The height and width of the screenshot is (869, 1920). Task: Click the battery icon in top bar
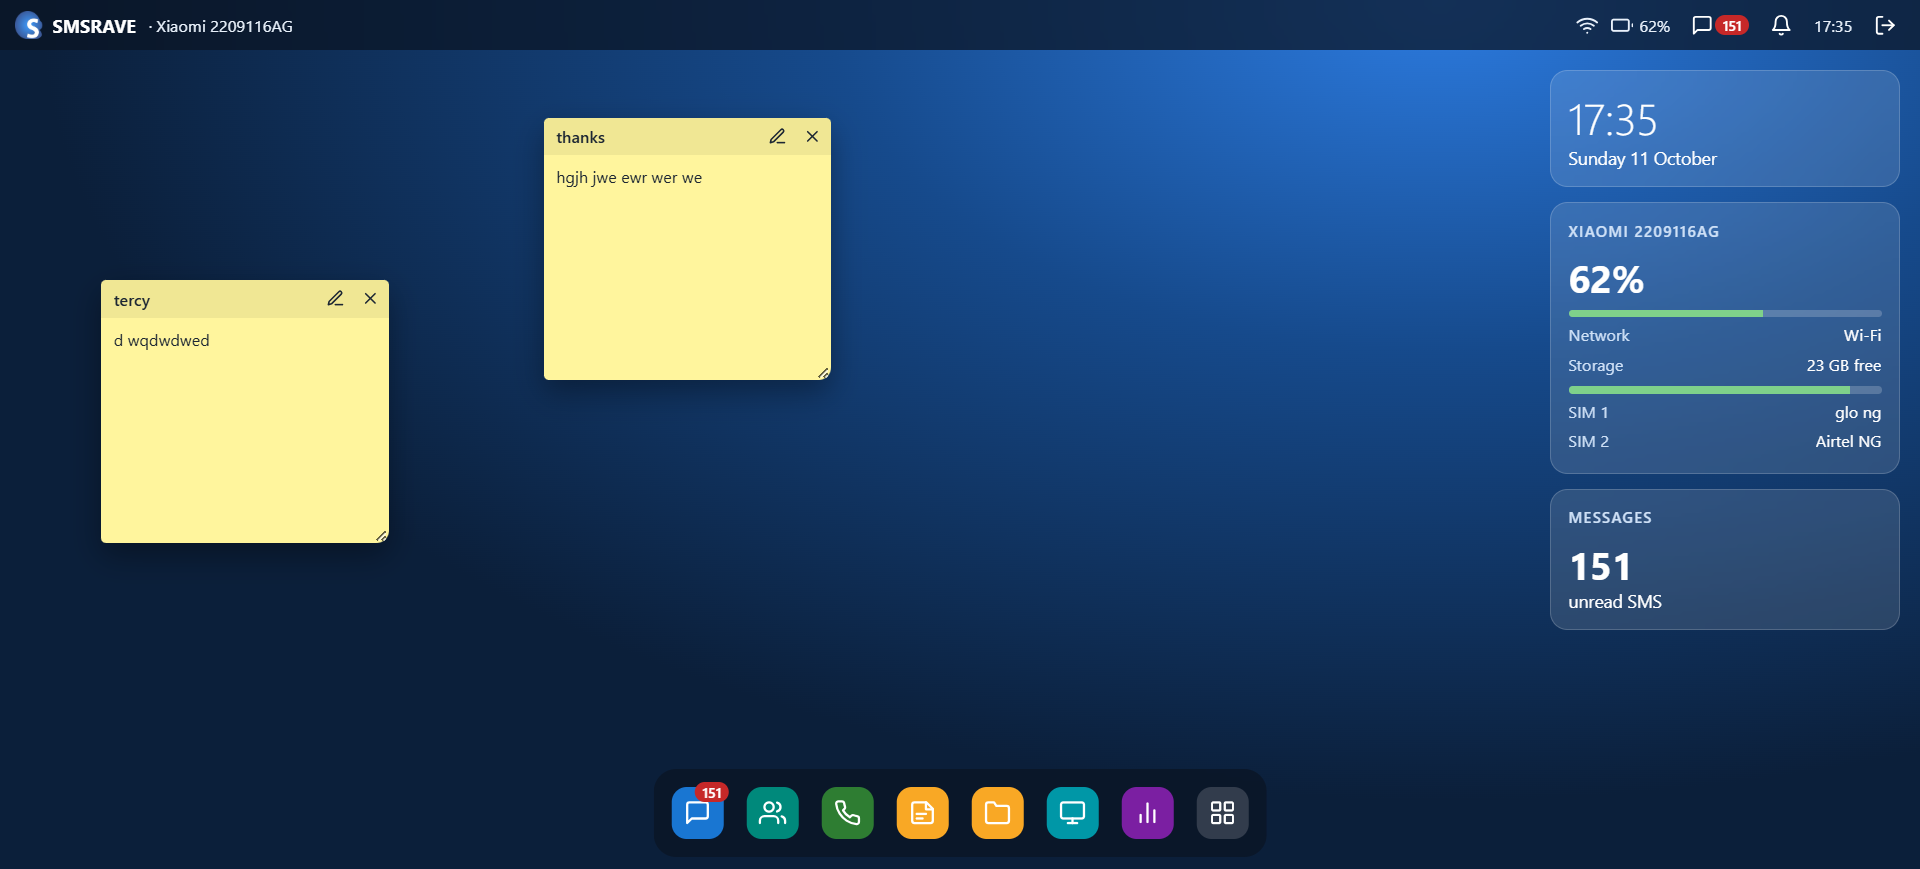(x=1621, y=26)
